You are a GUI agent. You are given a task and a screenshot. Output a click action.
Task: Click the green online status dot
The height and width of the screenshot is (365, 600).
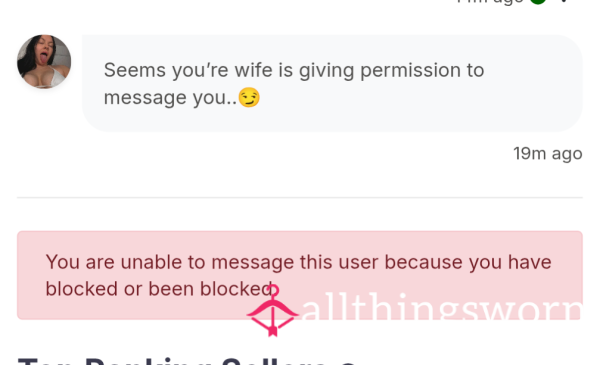click(x=538, y=1)
